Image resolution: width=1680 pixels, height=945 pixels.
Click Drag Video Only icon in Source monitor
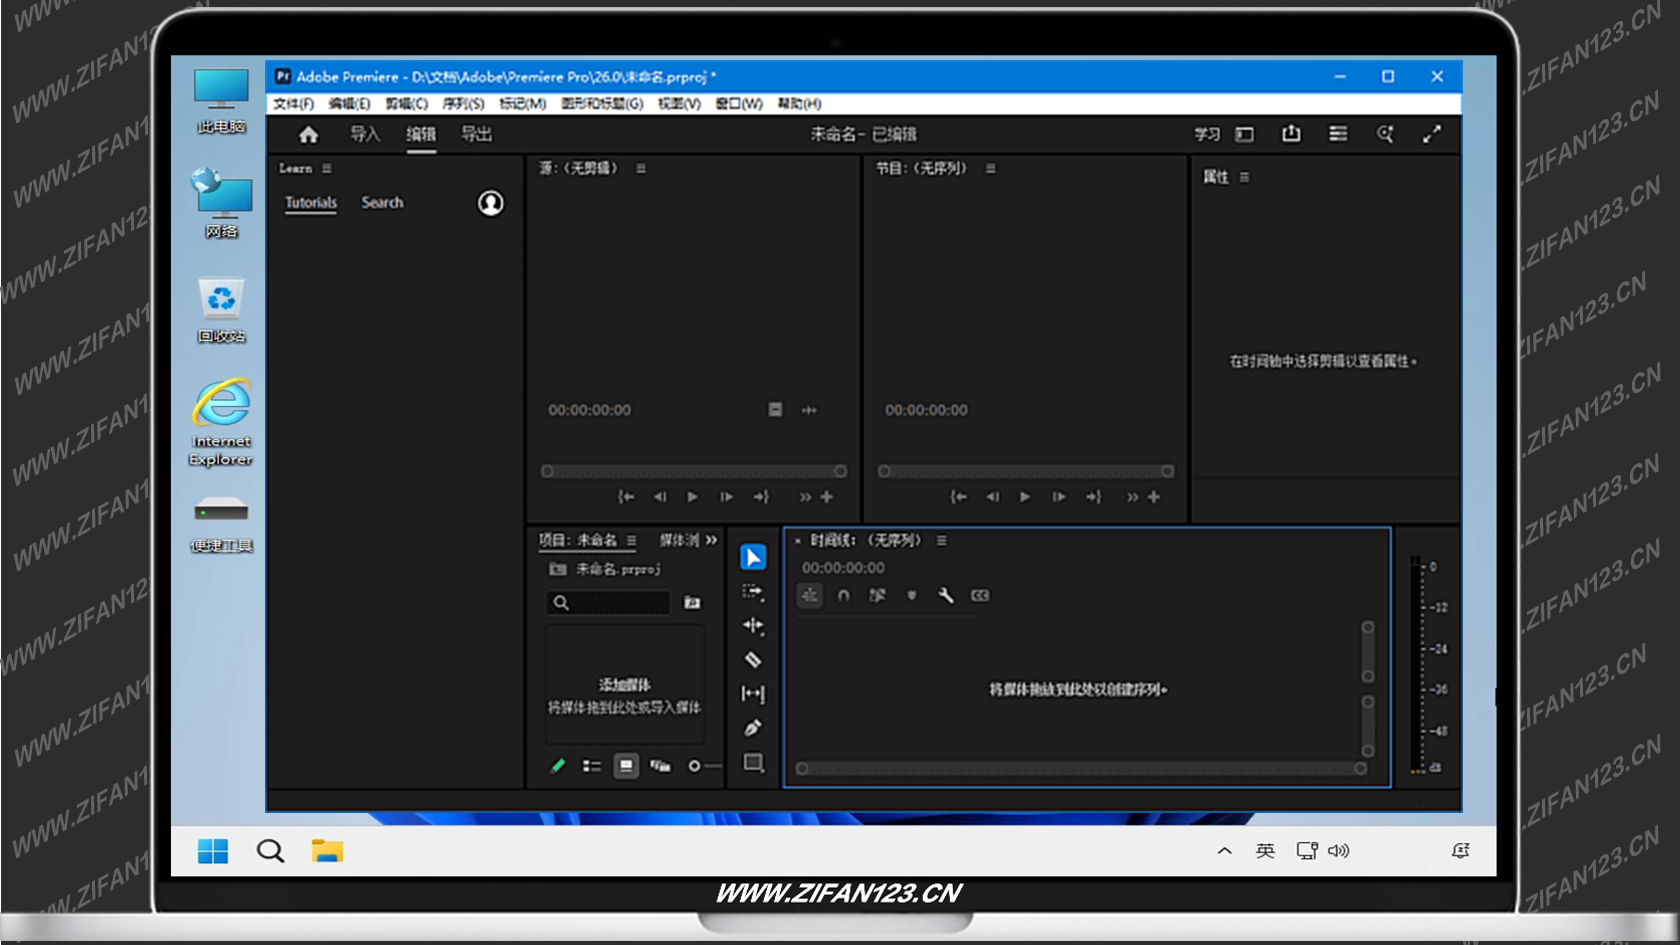point(775,410)
